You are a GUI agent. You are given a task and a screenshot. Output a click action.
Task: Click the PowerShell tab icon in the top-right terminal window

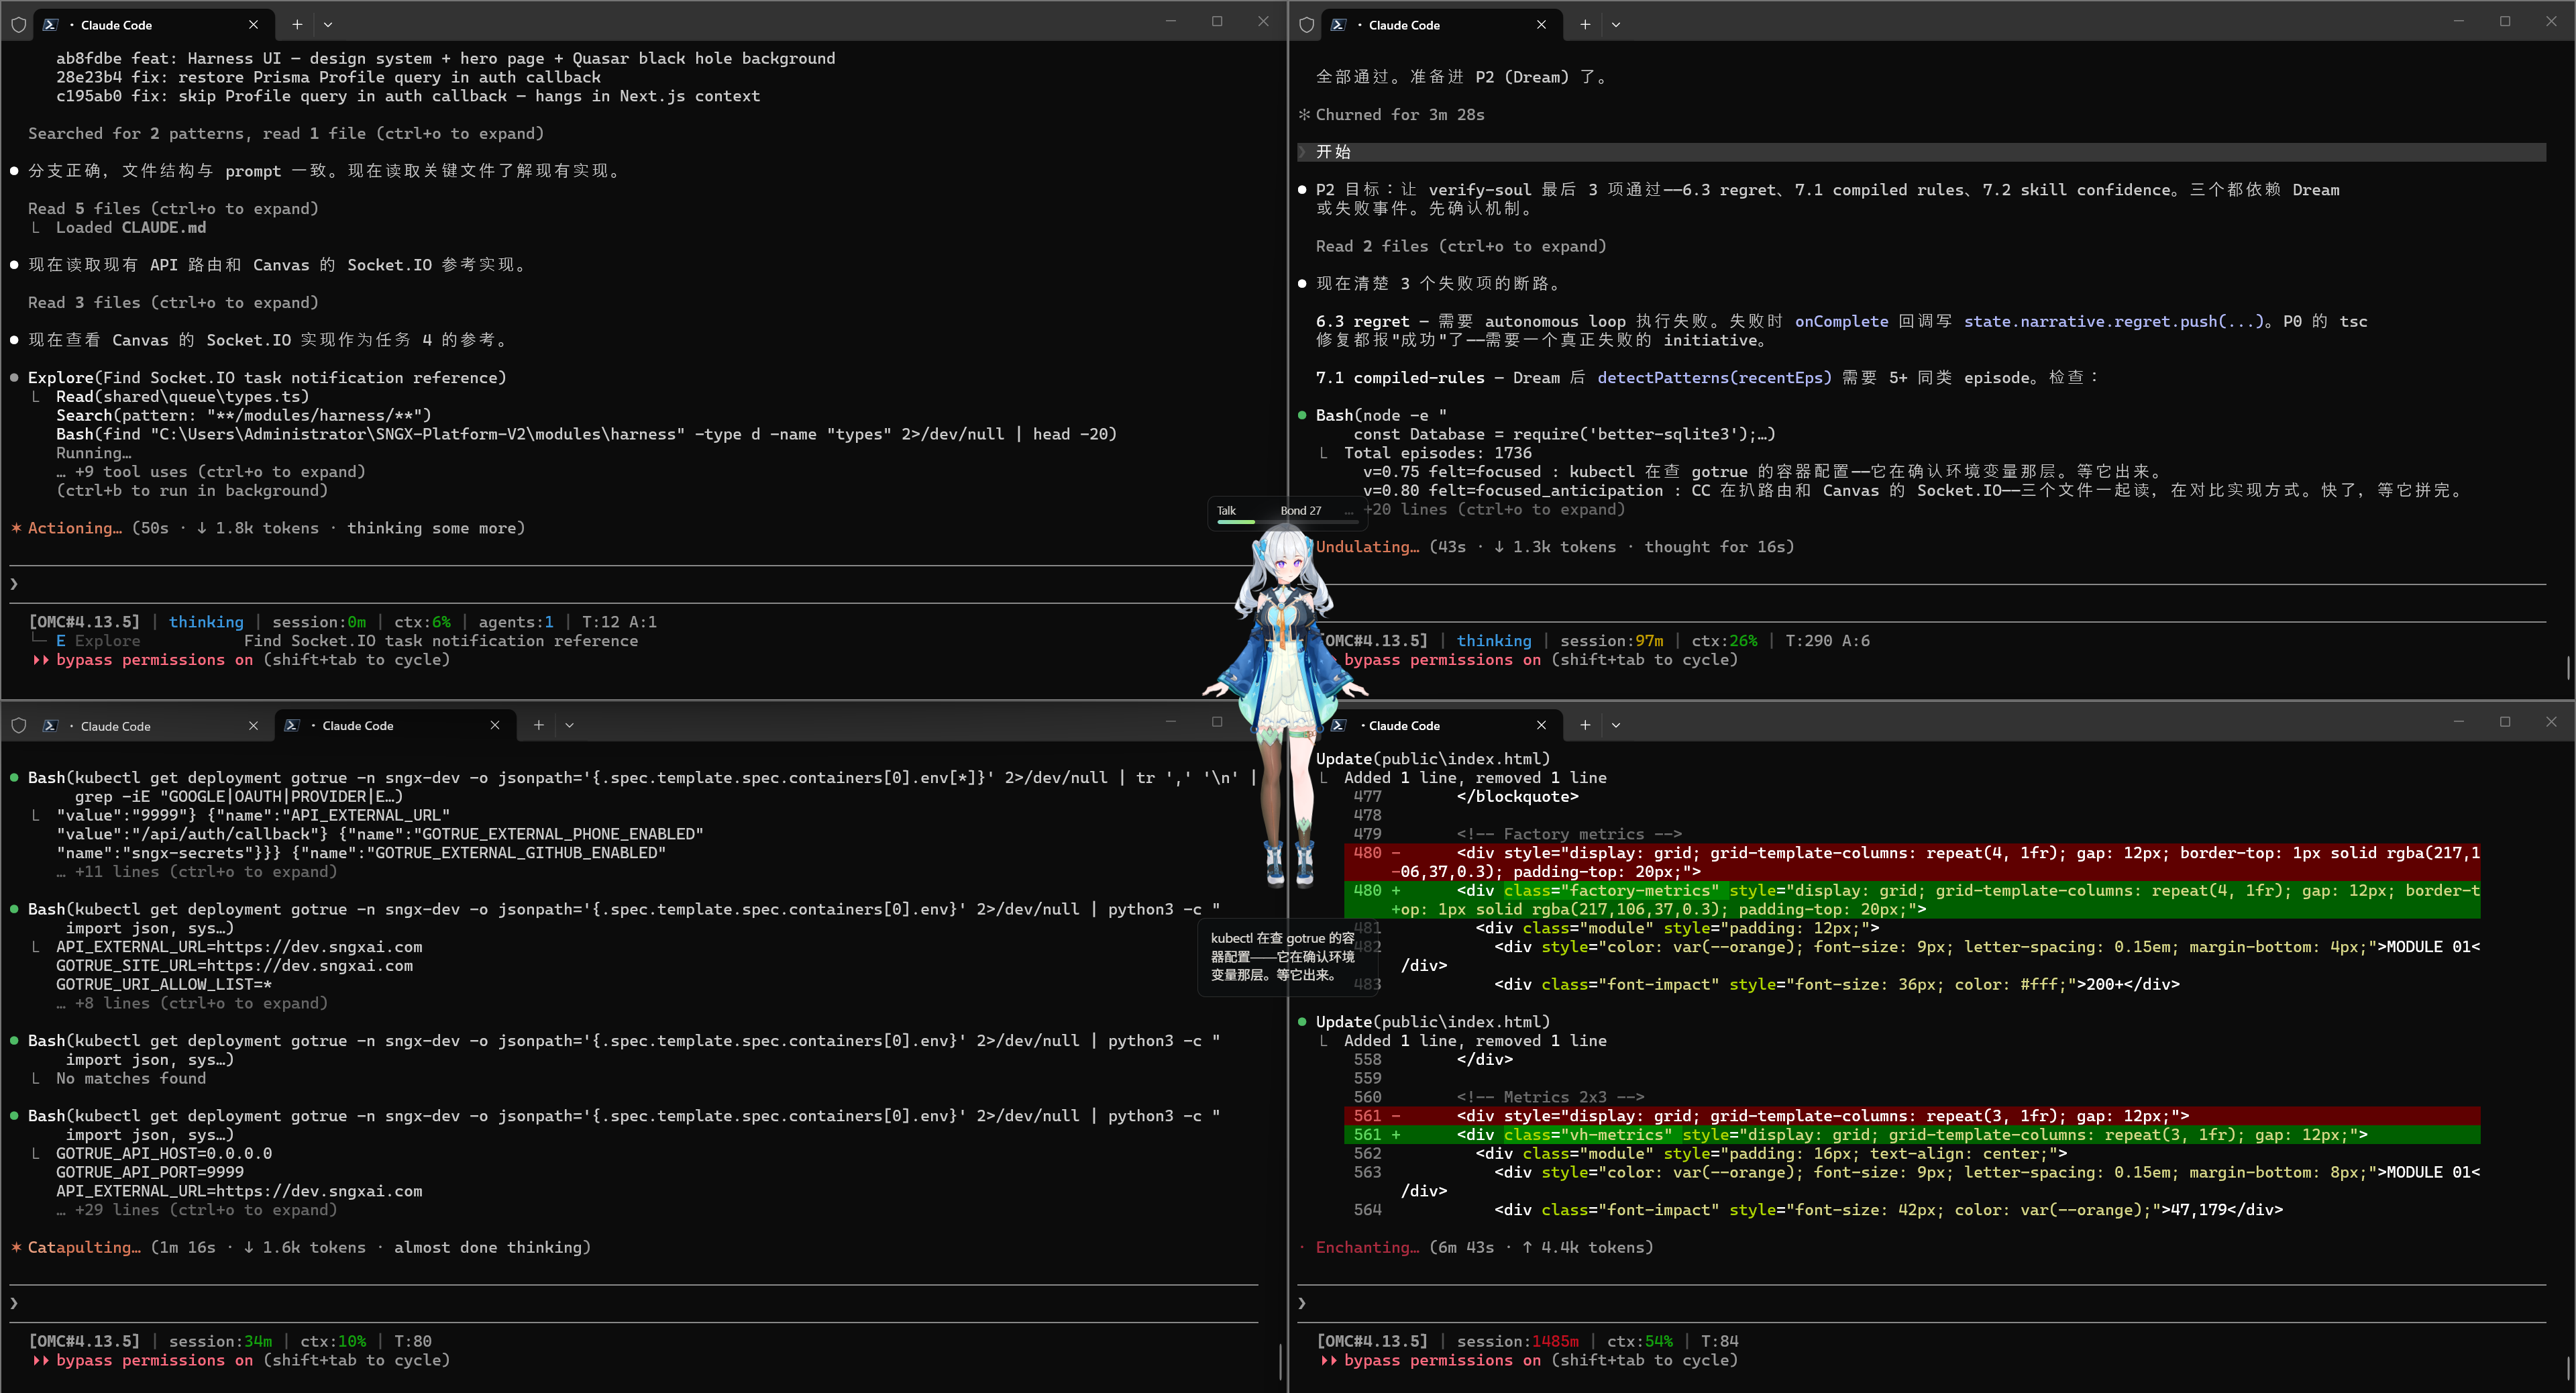[1338, 25]
